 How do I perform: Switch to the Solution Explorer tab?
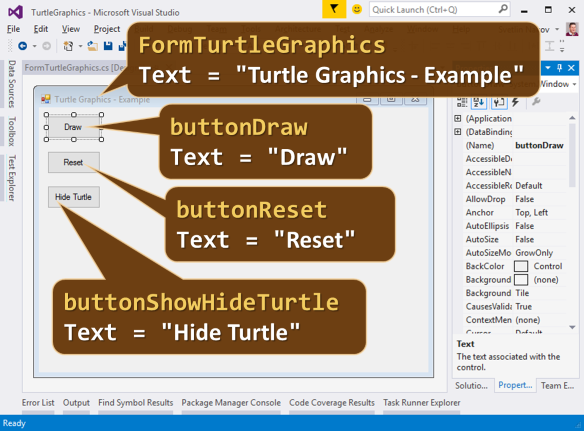click(x=471, y=386)
